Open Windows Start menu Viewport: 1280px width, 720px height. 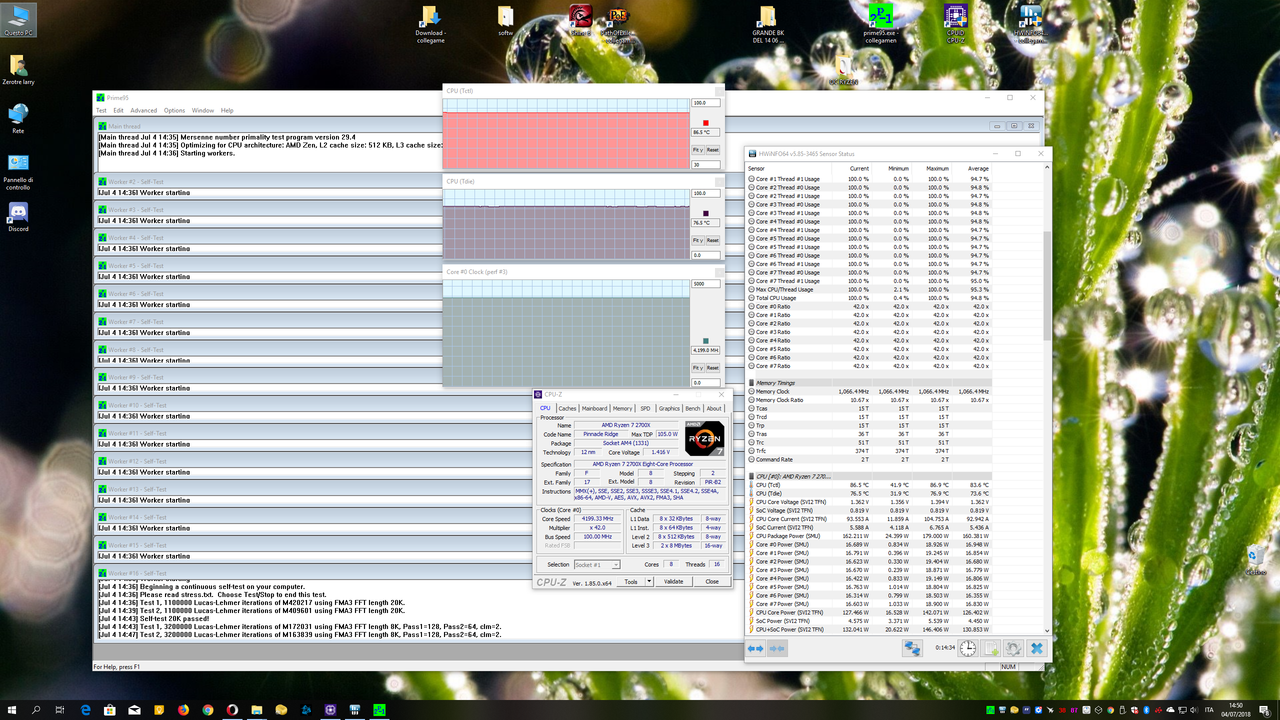point(12,709)
